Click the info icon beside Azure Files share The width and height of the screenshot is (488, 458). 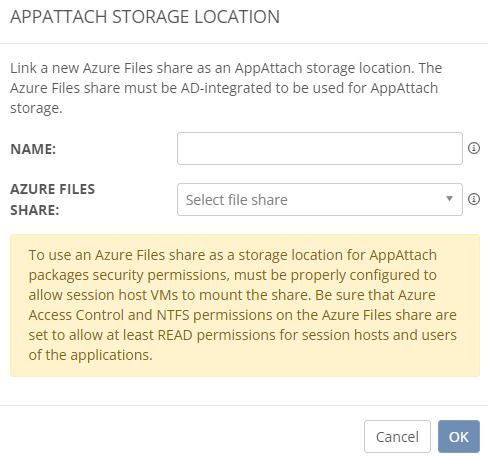coord(474,199)
